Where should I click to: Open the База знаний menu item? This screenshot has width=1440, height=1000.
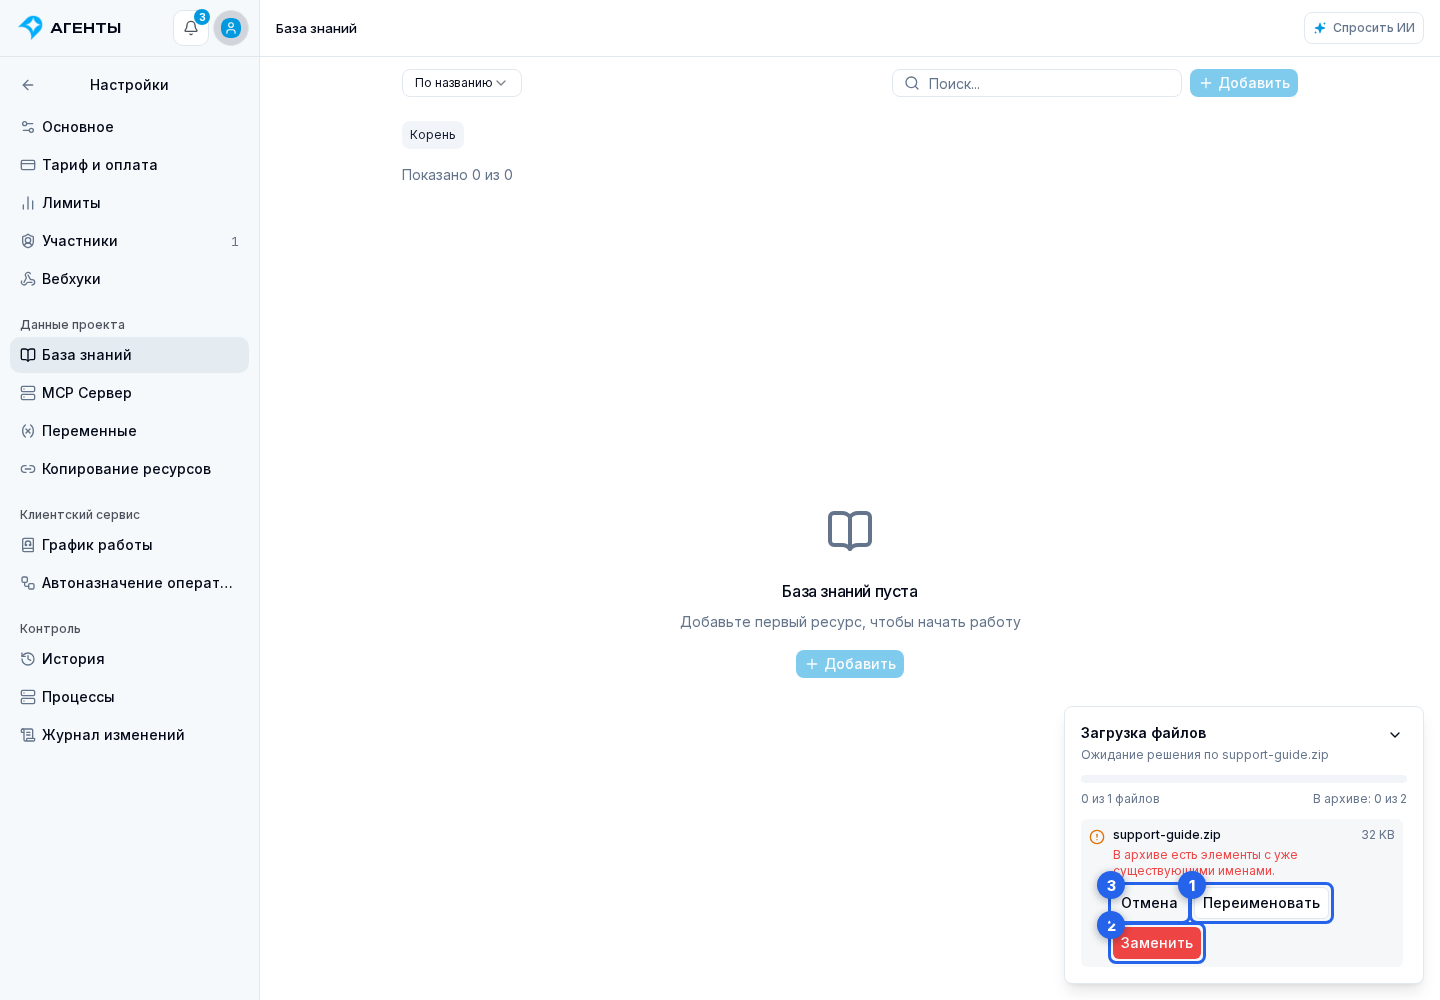tap(129, 355)
